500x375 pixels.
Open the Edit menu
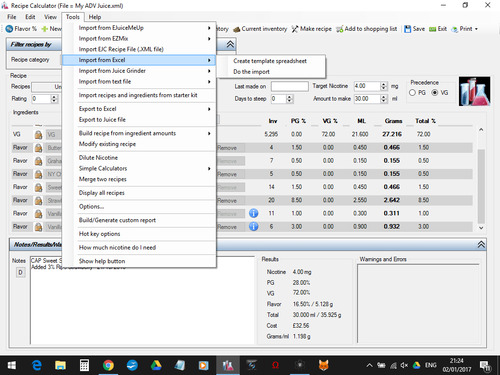(30, 17)
